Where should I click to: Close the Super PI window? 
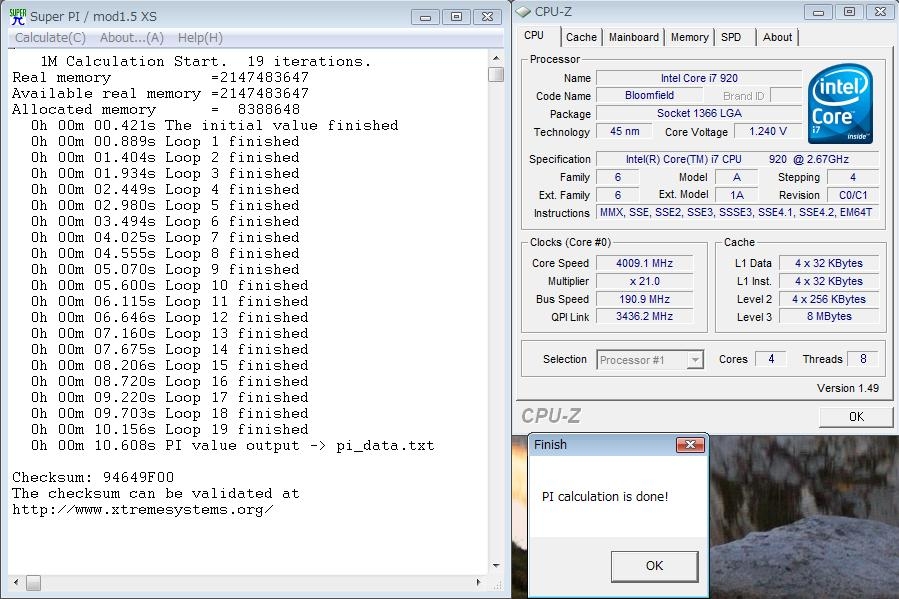pos(488,16)
